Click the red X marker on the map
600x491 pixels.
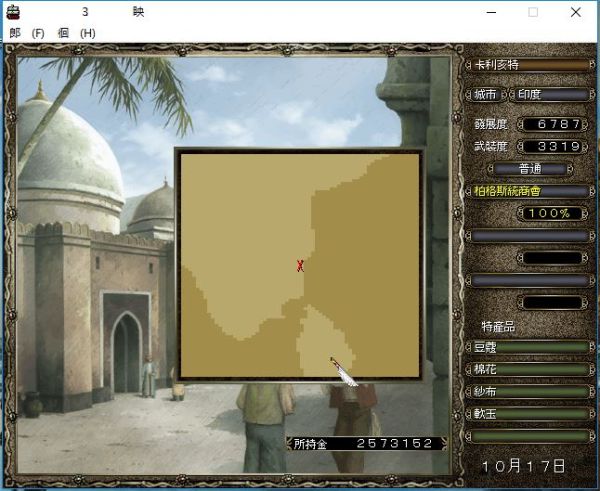300,265
